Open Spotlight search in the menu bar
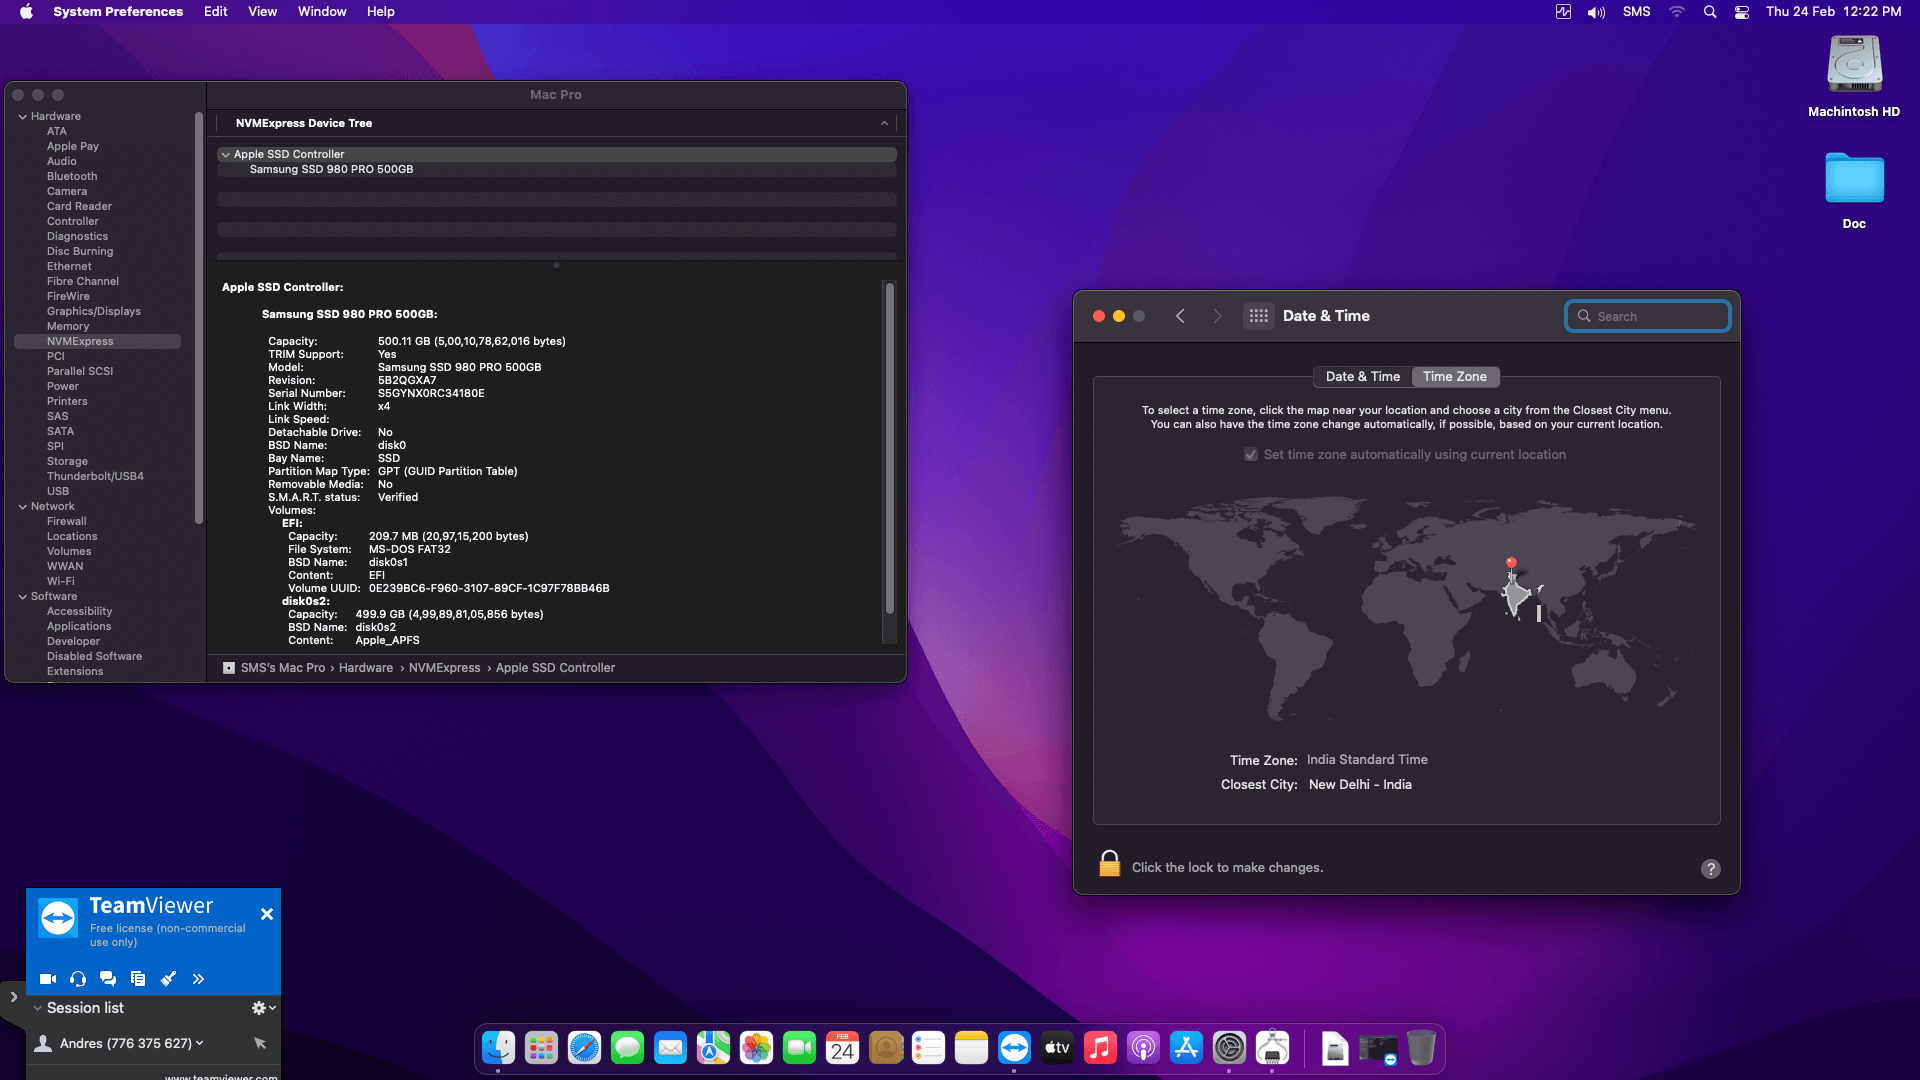Screen dimensions: 1920x1080 1709,12
